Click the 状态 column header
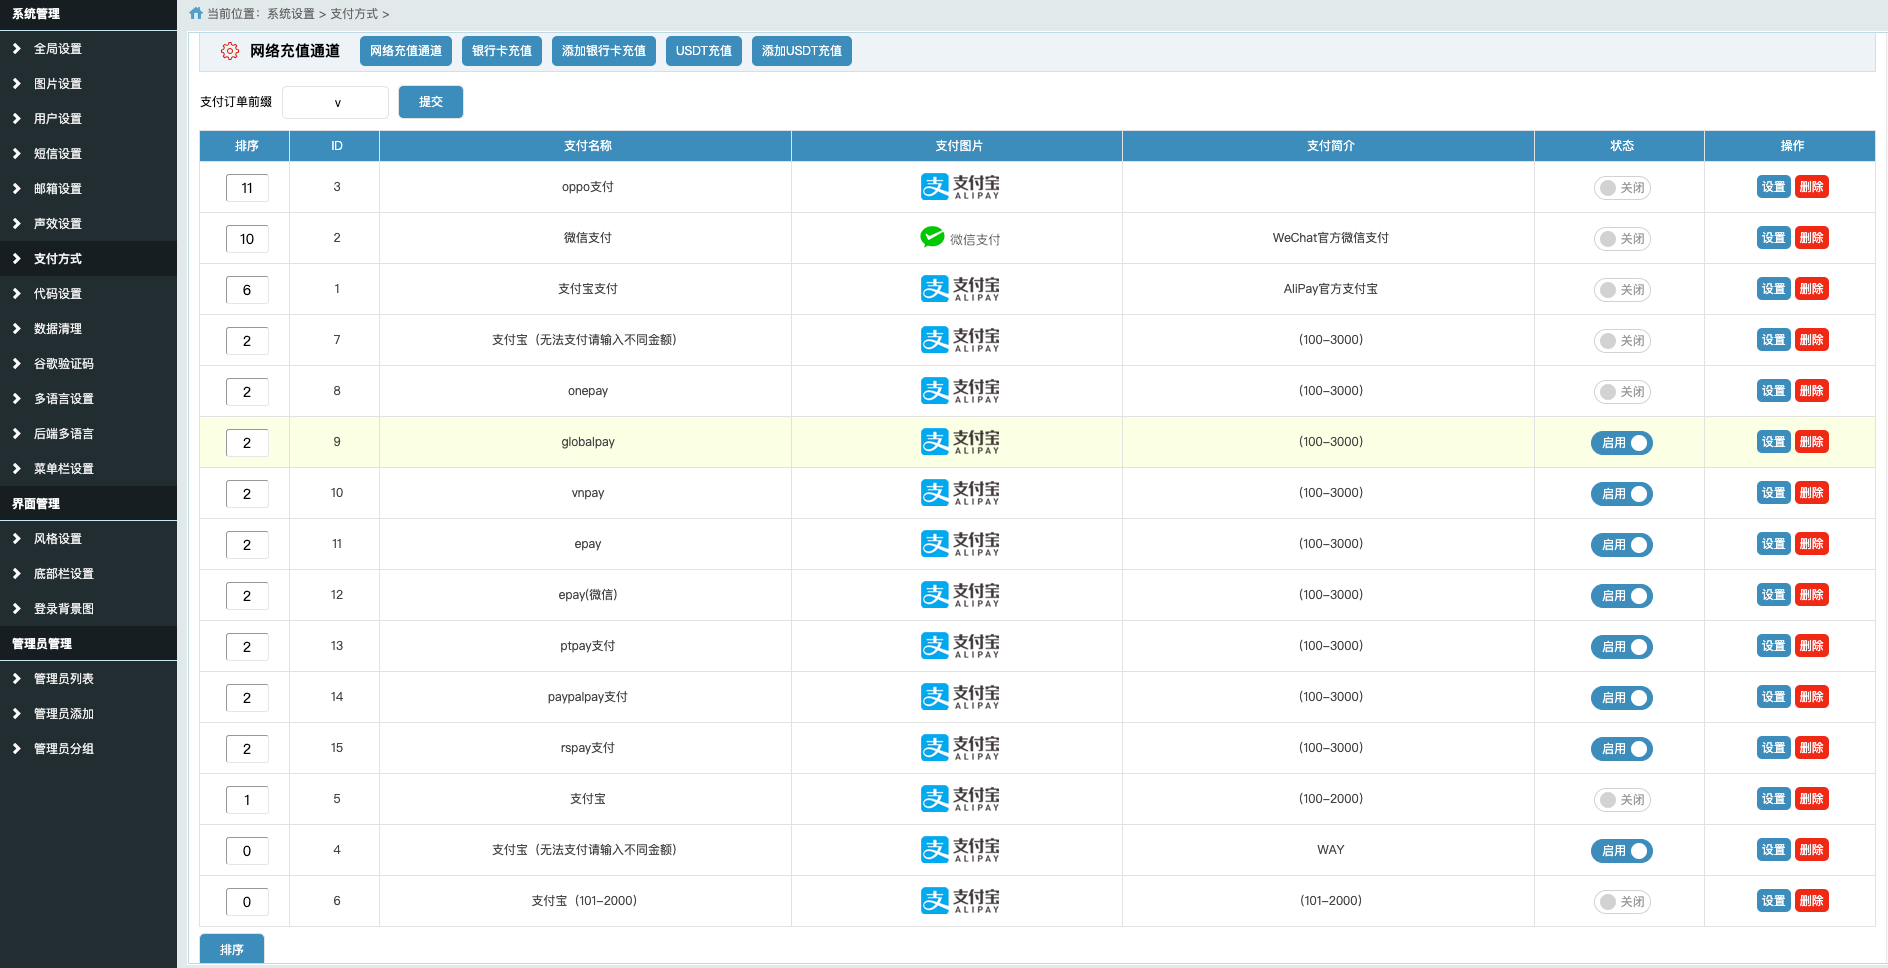Image resolution: width=1888 pixels, height=968 pixels. [x=1620, y=146]
